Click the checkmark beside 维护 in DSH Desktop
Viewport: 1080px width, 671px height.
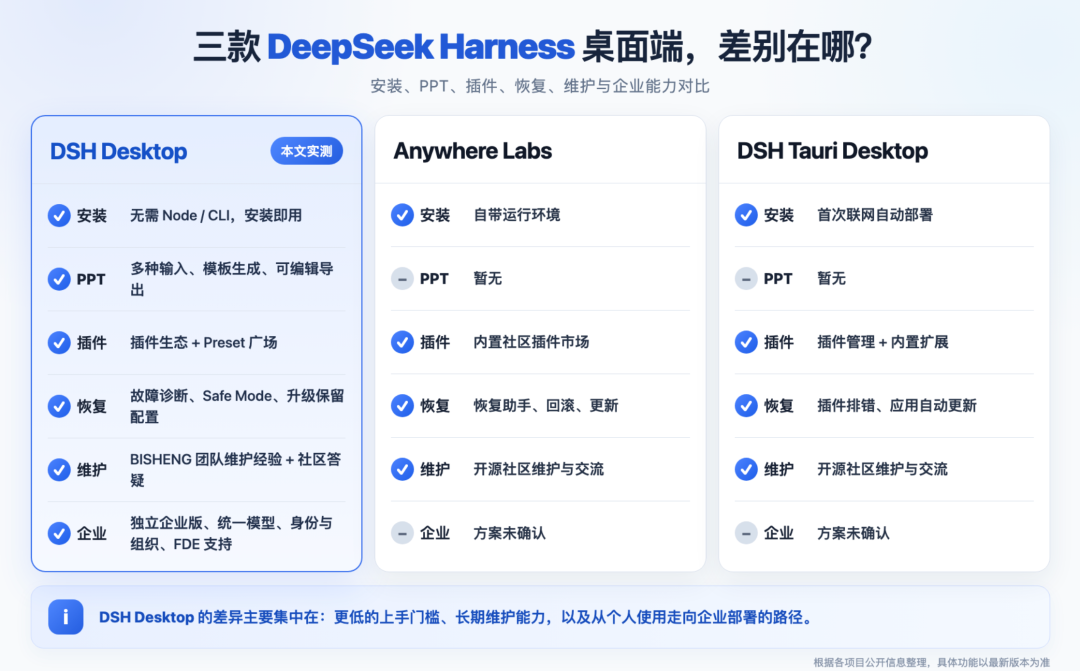(59, 470)
